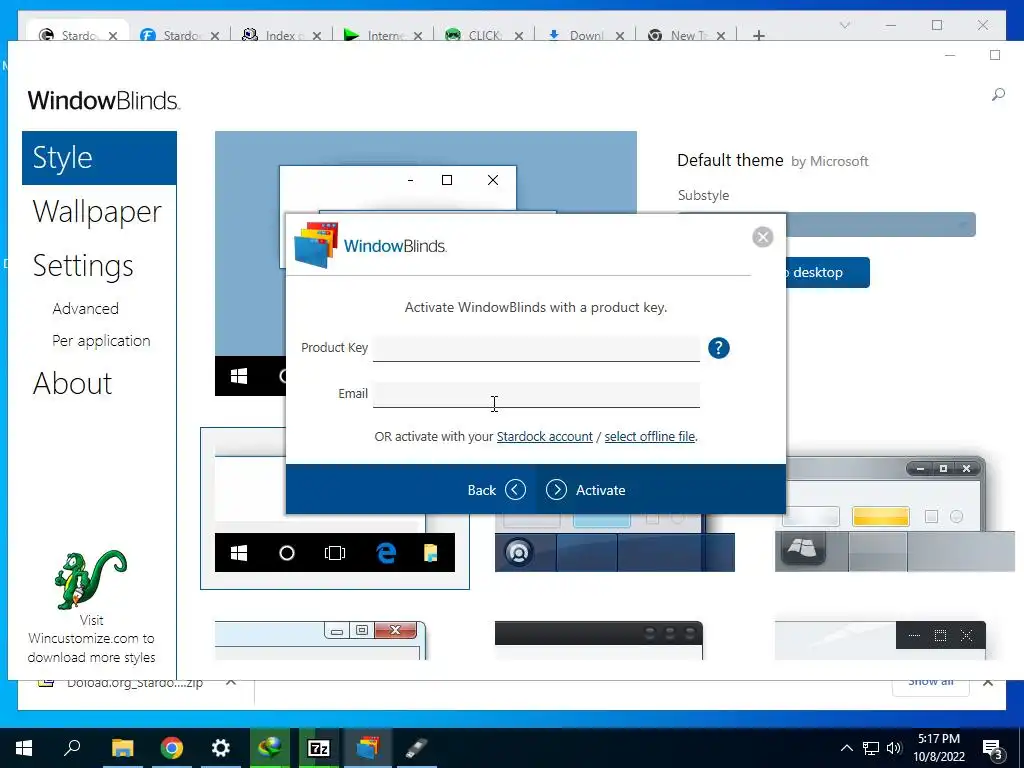Open the Advanced settings sub-item

86,308
